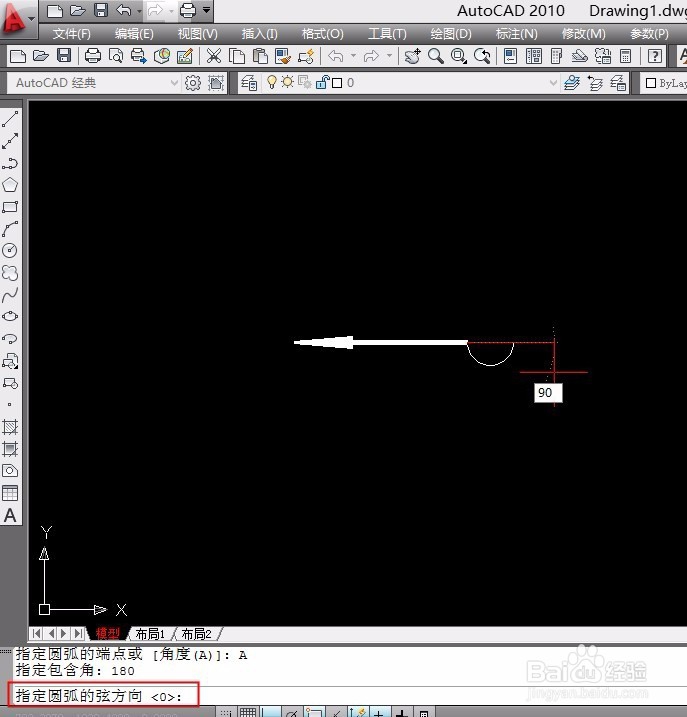Viewport: 687px width, 717px height.
Task: Click the Plot Preview icon
Action: click(x=116, y=56)
